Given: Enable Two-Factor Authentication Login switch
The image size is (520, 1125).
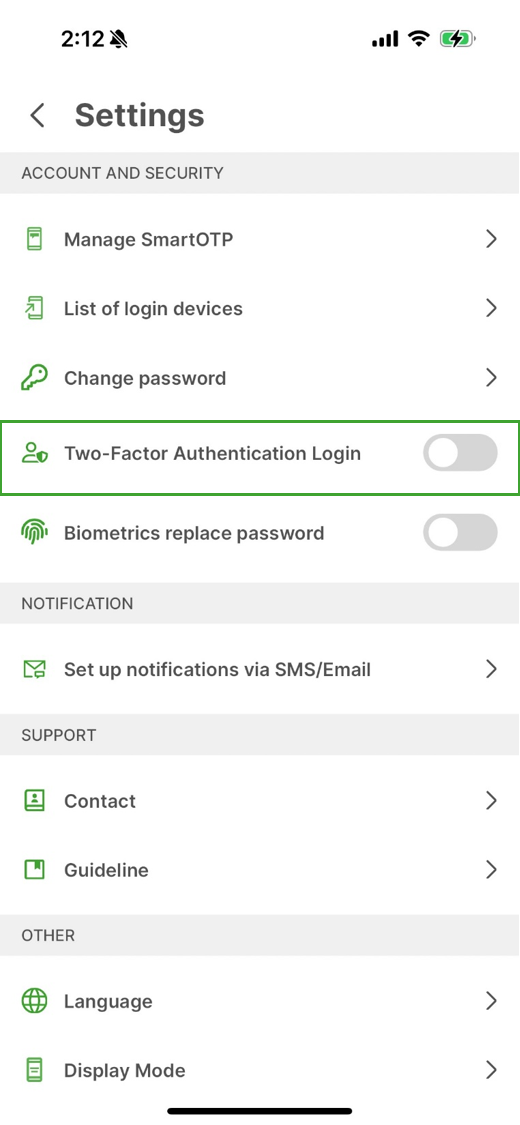Looking at the screenshot, I should coord(460,453).
